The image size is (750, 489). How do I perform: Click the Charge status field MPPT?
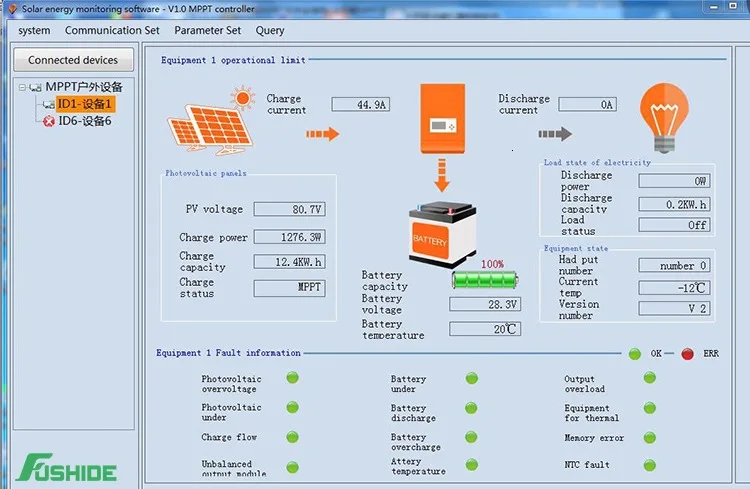pos(290,288)
